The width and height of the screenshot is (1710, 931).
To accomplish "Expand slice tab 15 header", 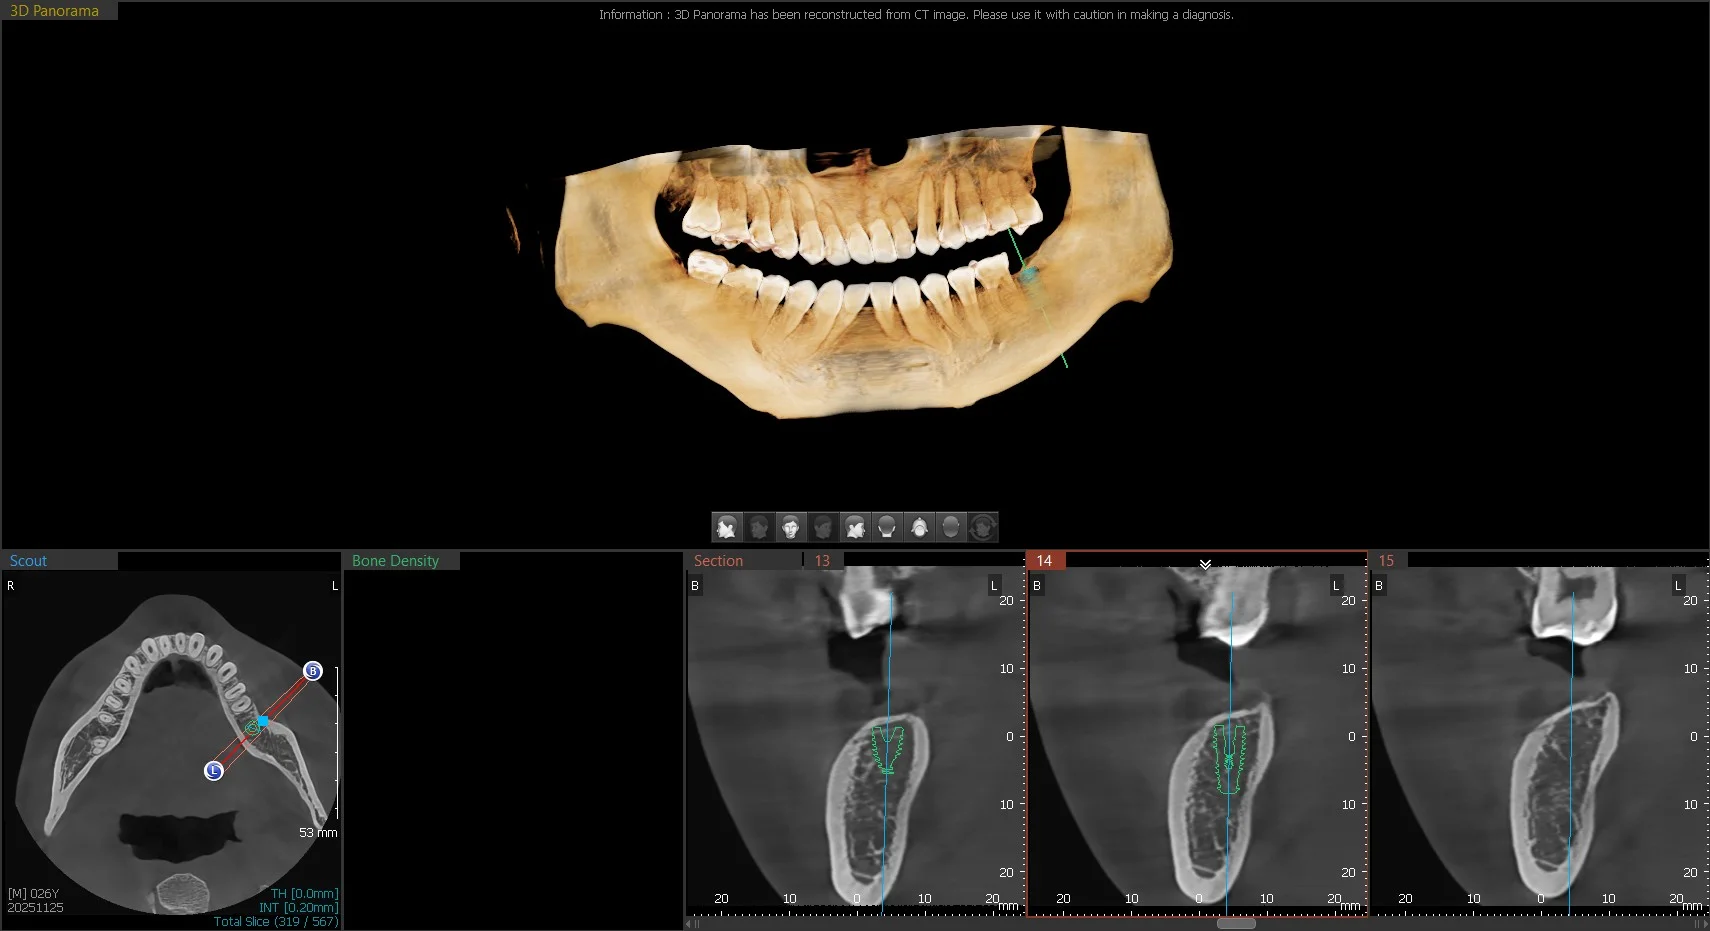I will [1388, 560].
